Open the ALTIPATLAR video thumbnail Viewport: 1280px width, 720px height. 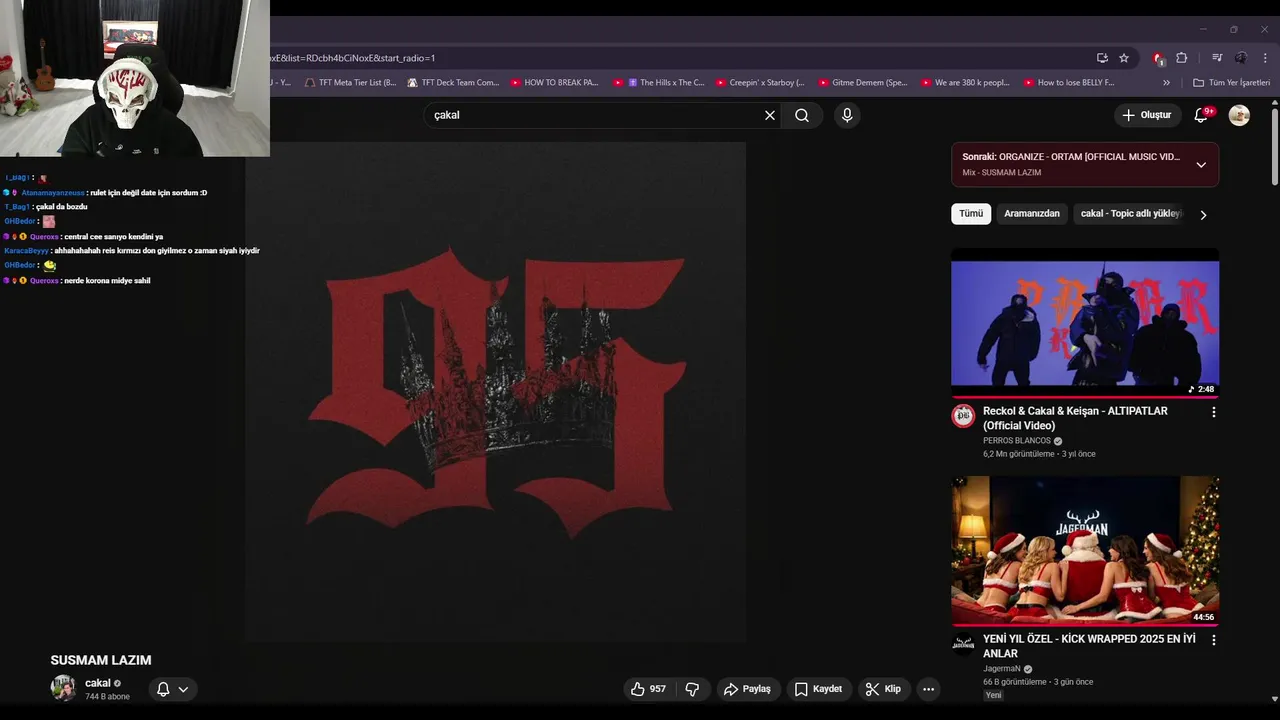point(1085,323)
